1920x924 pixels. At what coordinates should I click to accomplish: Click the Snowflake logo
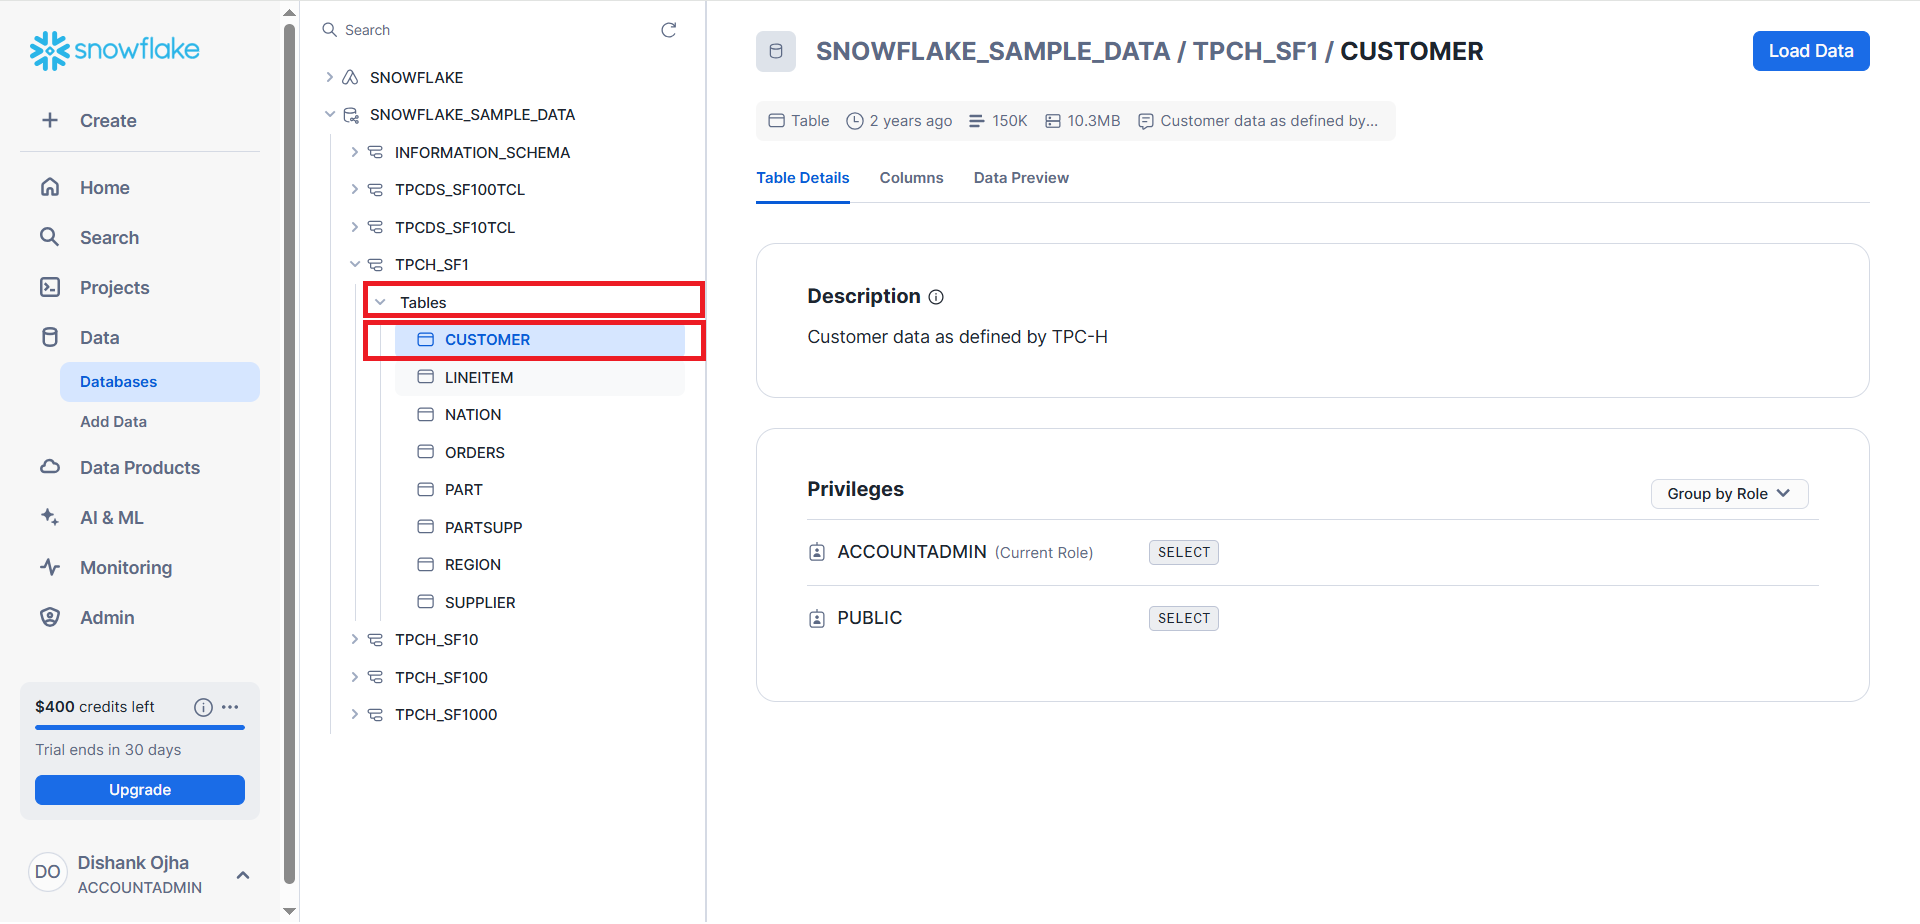tap(115, 50)
